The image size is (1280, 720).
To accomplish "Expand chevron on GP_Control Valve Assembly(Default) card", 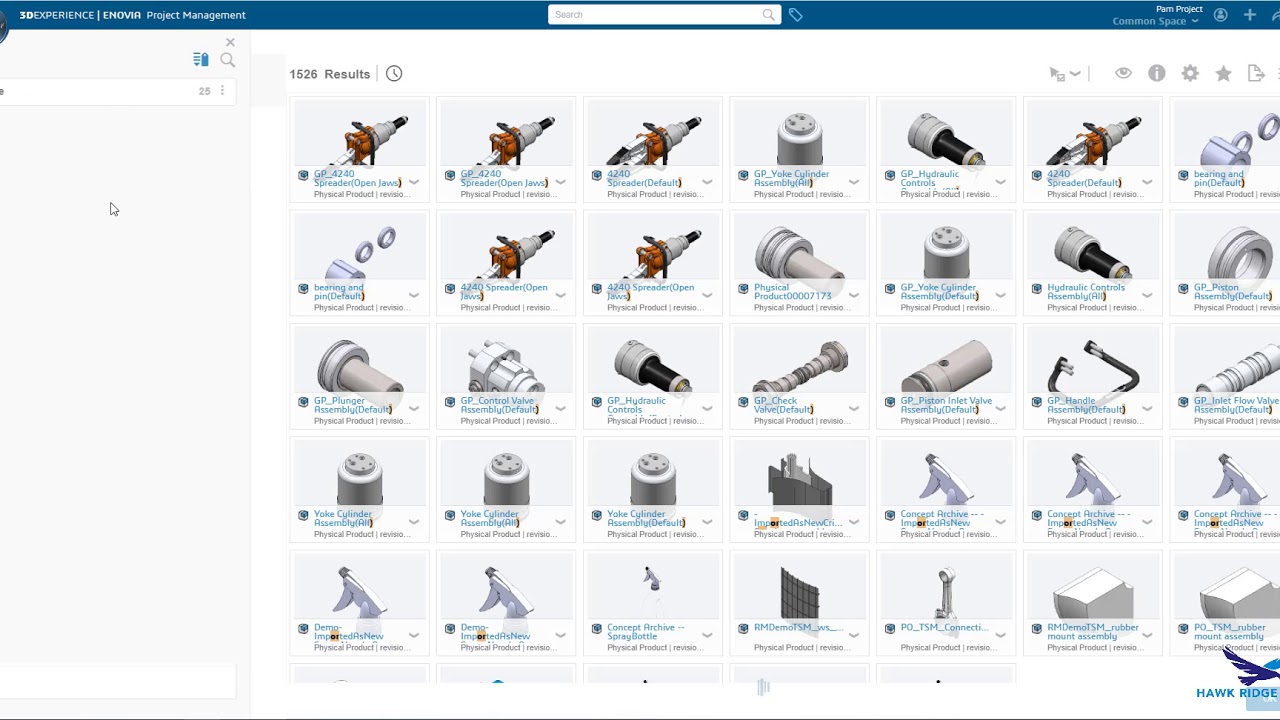I will [561, 409].
